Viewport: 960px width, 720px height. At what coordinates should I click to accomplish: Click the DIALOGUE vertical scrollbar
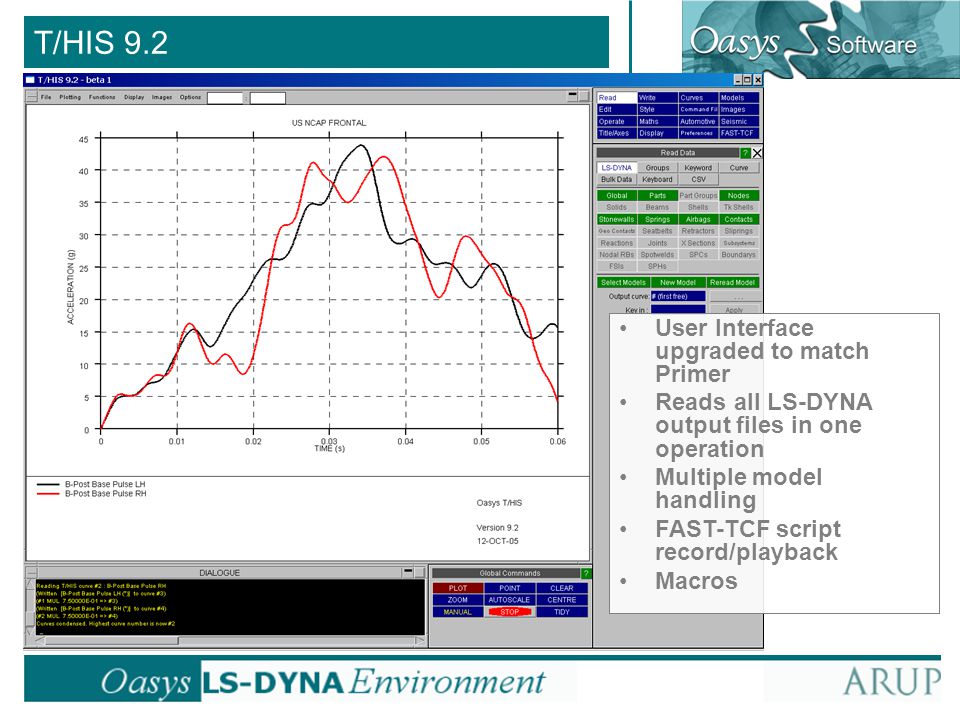tap(31, 607)
